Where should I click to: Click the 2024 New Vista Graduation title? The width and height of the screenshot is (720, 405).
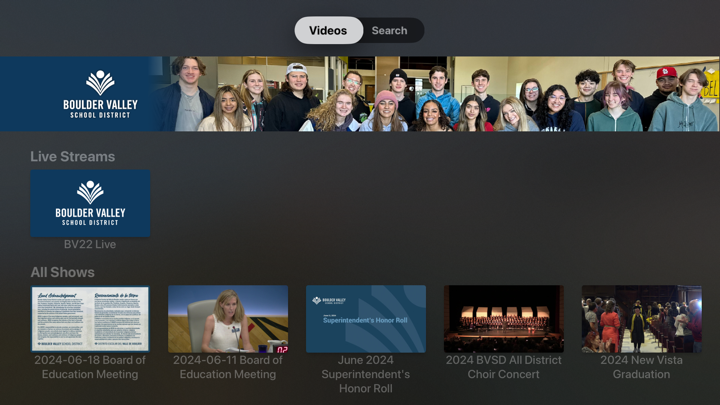(641, 367)
